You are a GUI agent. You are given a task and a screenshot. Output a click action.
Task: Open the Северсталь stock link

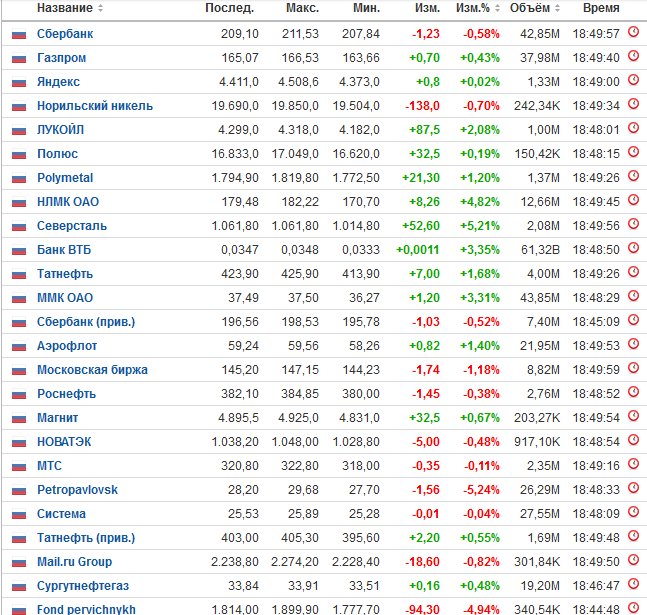coord(72,226)
